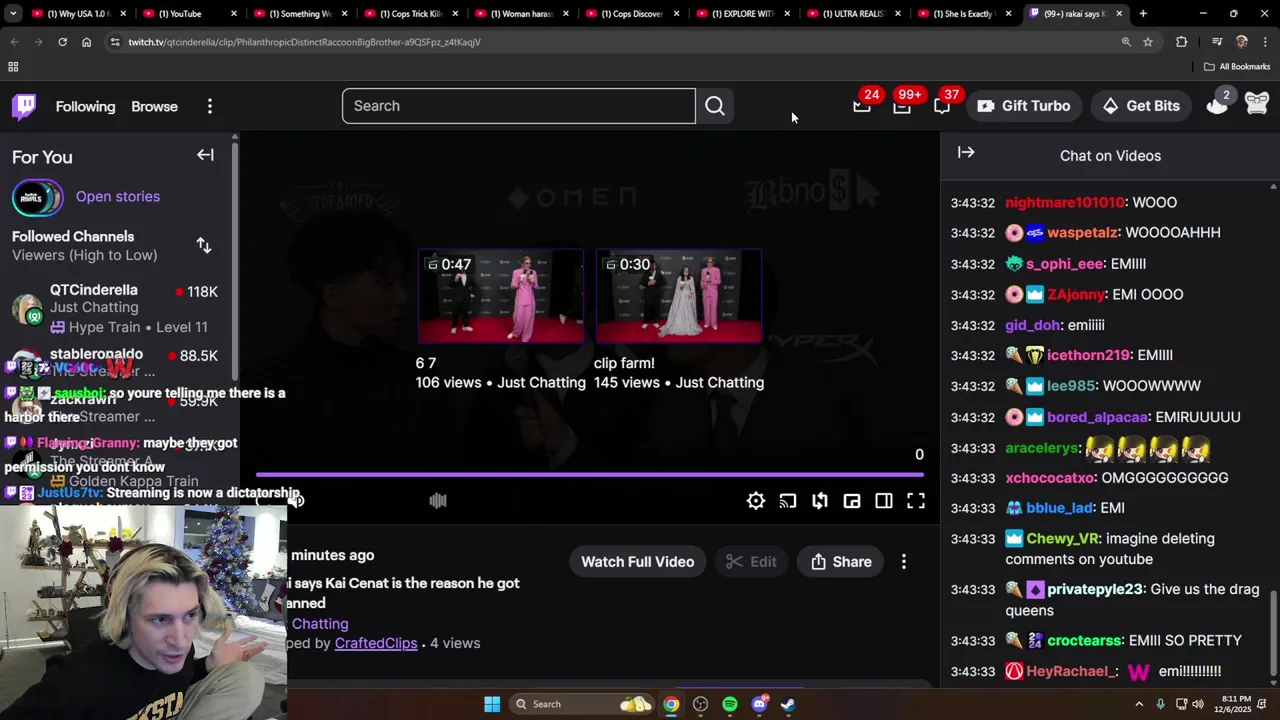Open whispers with 37 badge
1280x720 pixels.
[942, 106]
